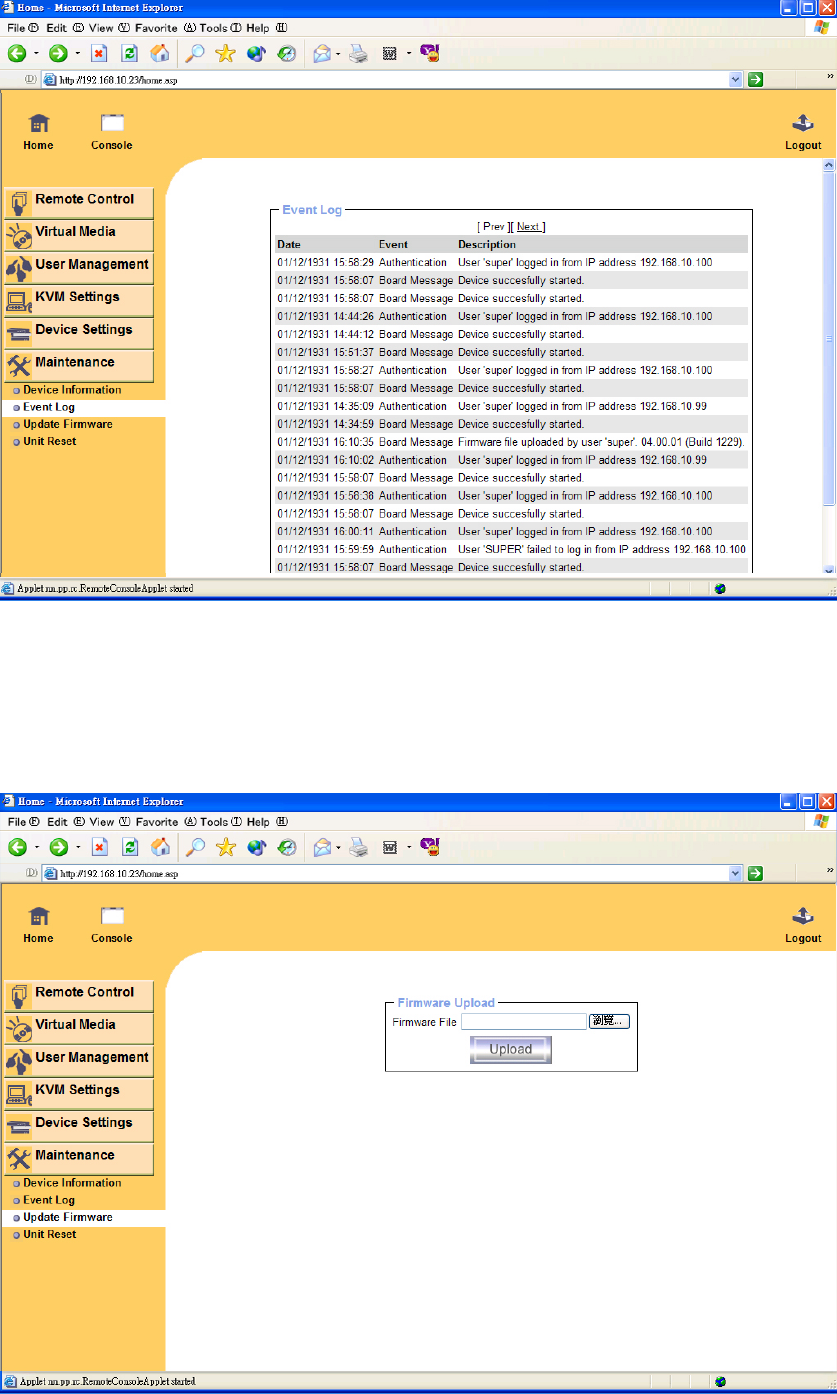Open KVM Settings on the Firmware Upload page

pyautogui.click(x=79, y=1094)
